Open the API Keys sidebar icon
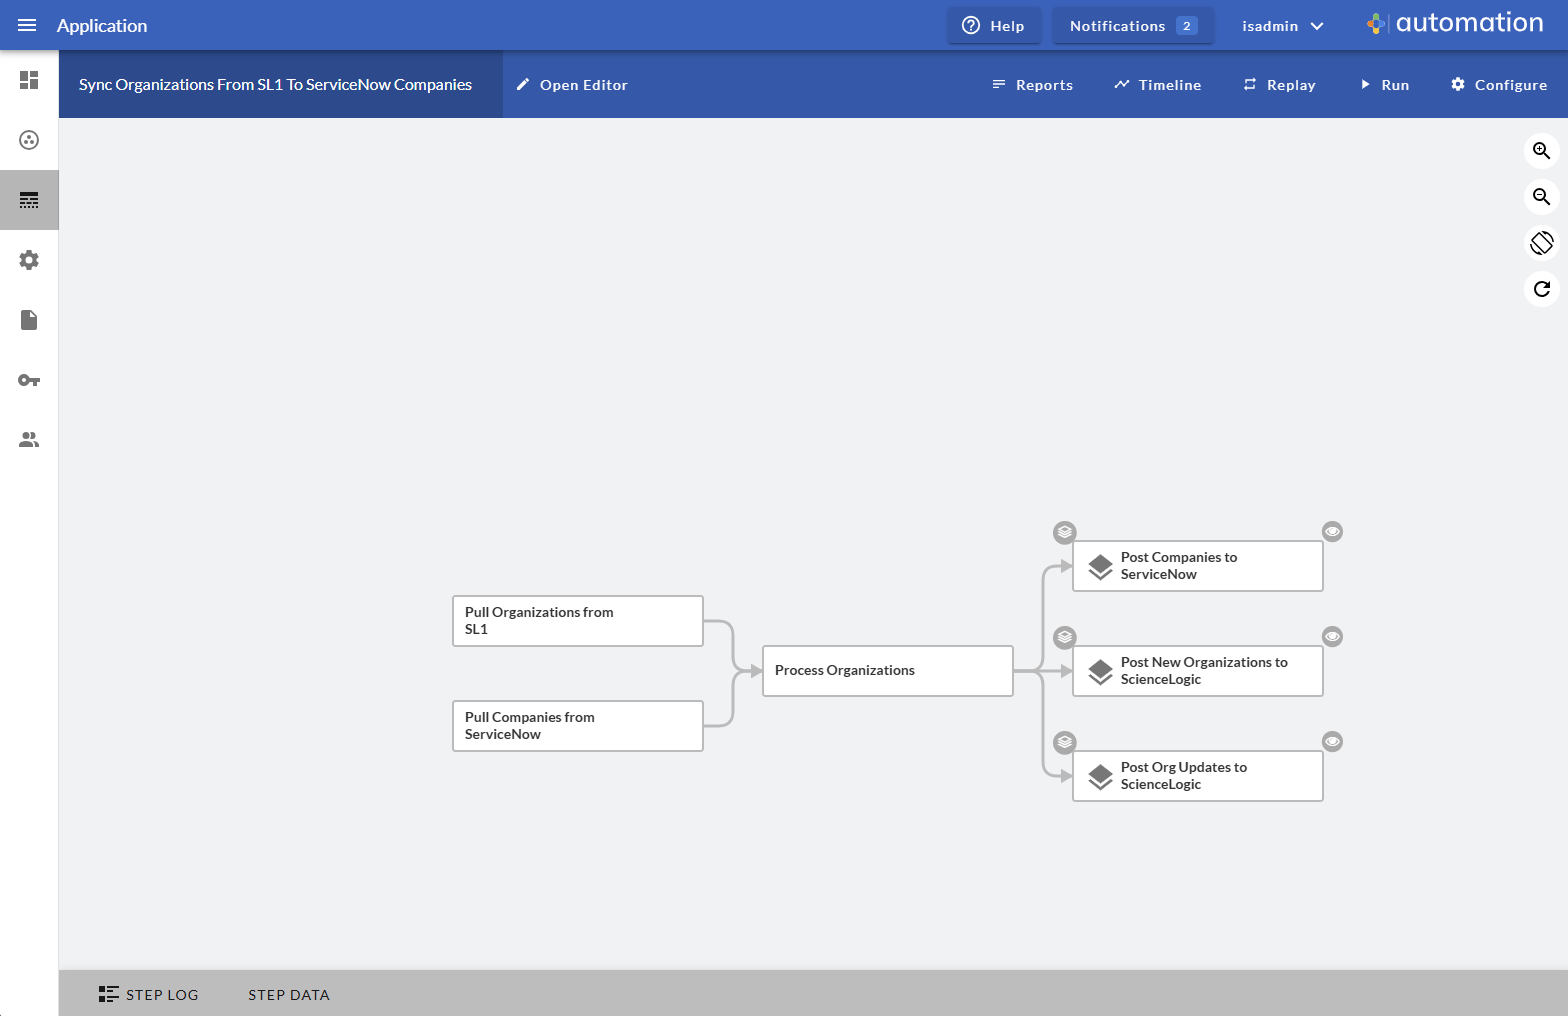Viewport: 1568px width, 1016px height. tap(29, 380)
